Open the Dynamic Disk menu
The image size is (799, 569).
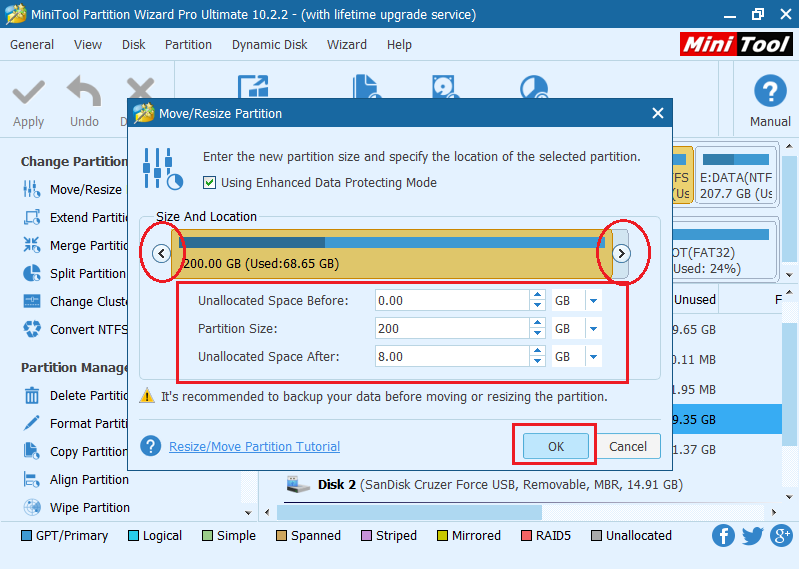pos(270,45)
